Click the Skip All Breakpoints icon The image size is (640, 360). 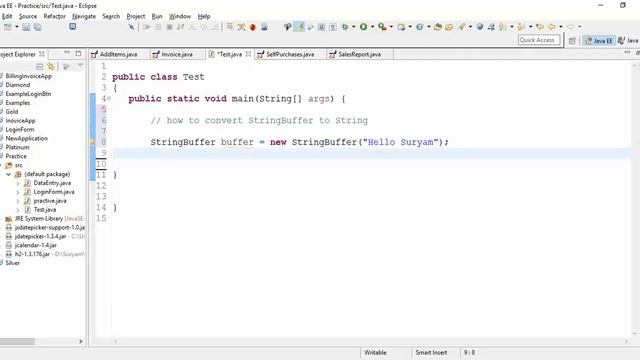pos(131,27)
